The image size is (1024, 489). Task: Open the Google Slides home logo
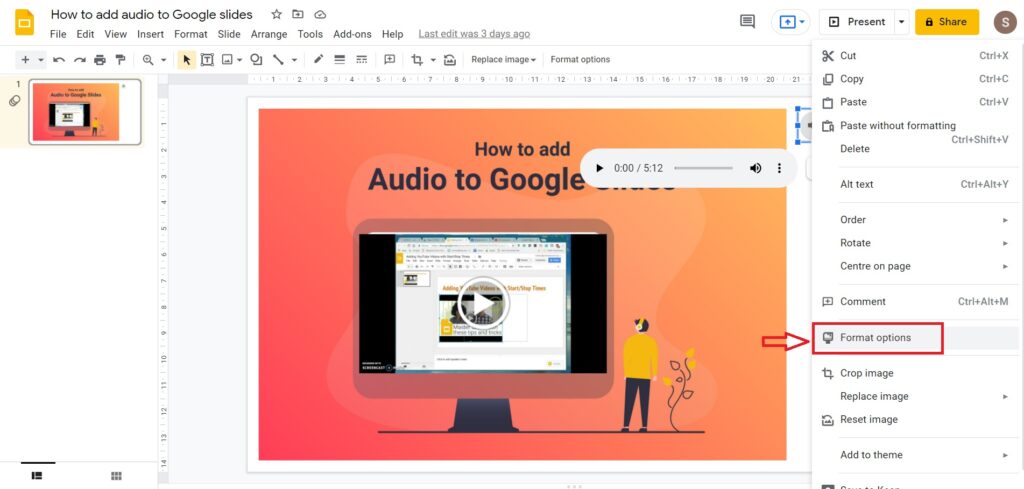point(24,22)
